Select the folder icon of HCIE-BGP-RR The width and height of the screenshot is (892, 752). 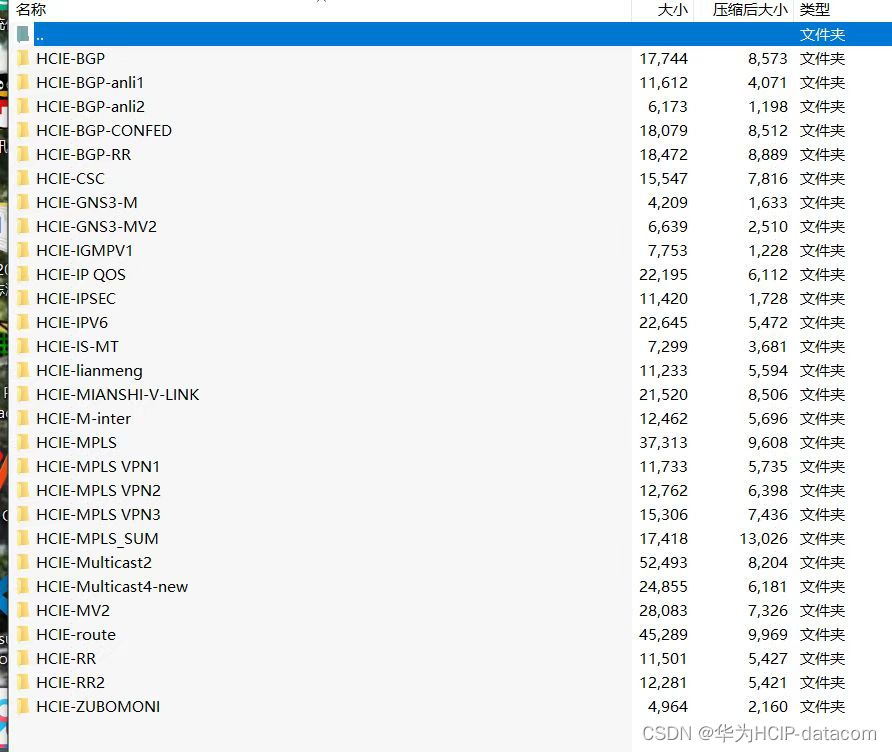(23, 155)
